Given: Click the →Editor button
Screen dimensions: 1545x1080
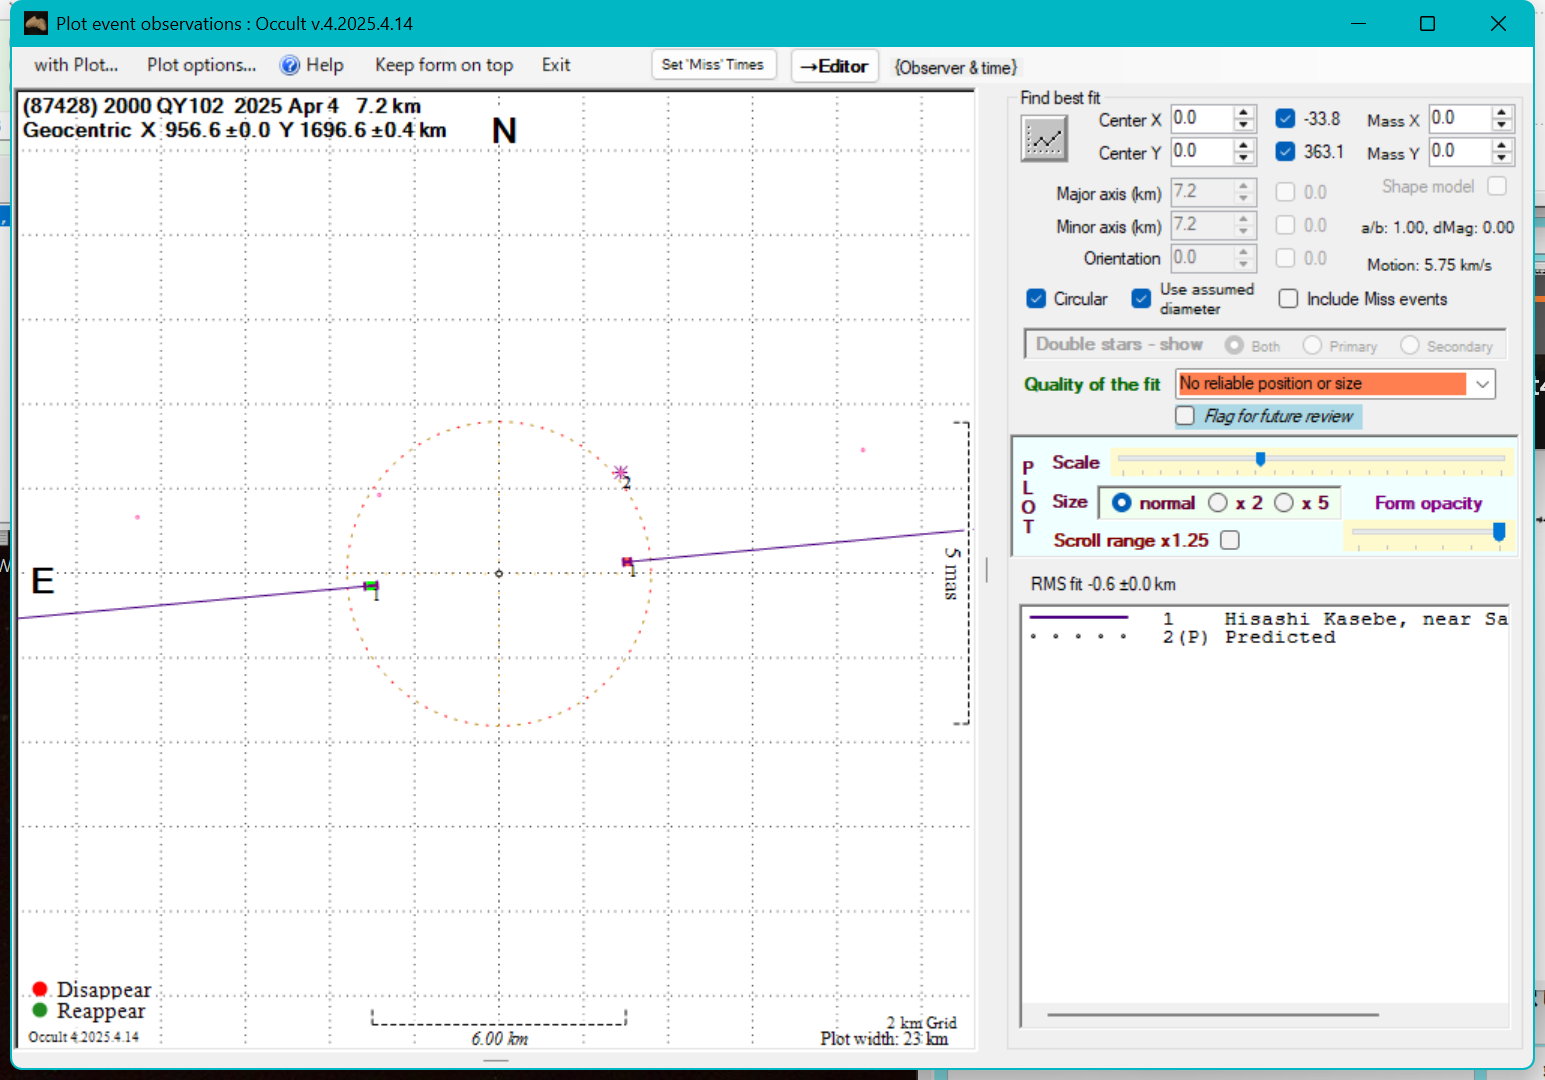Looking at the screenshot, I should click(834, 66).
